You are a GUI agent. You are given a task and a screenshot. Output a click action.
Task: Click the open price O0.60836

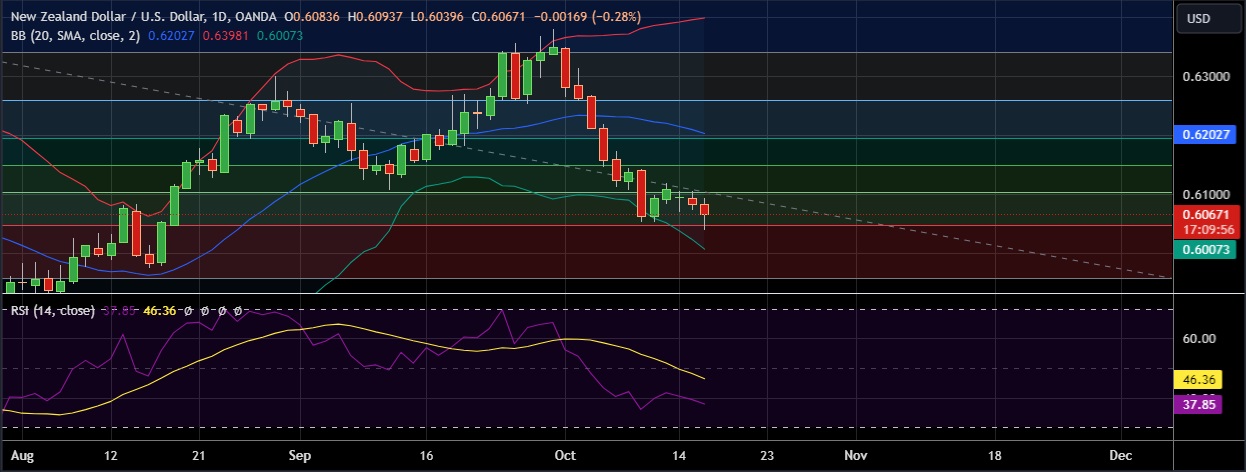point(311,18)
